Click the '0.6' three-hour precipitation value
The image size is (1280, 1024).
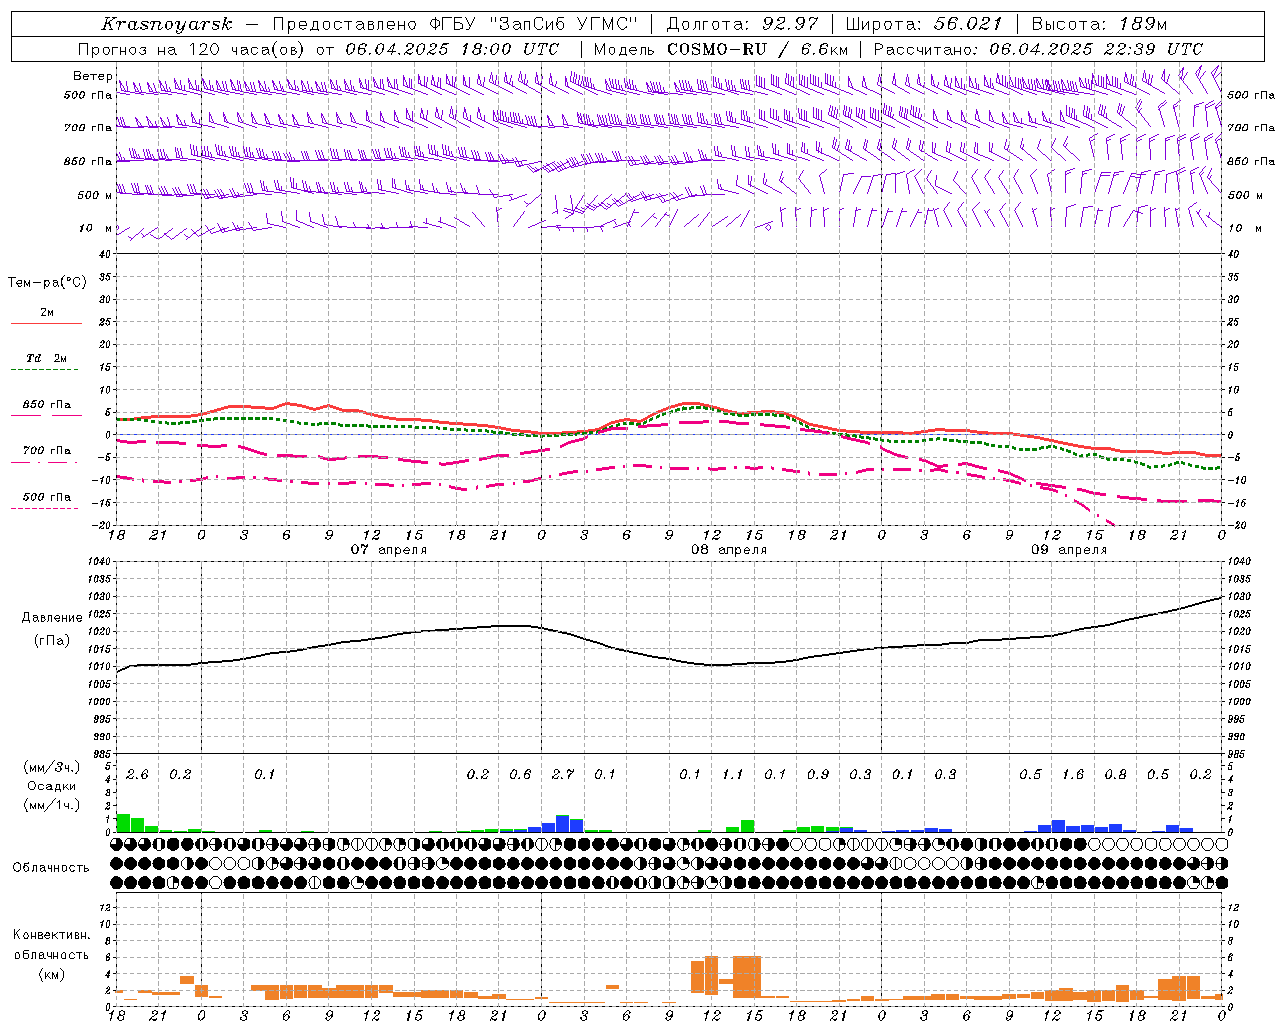tap(520, 774)
